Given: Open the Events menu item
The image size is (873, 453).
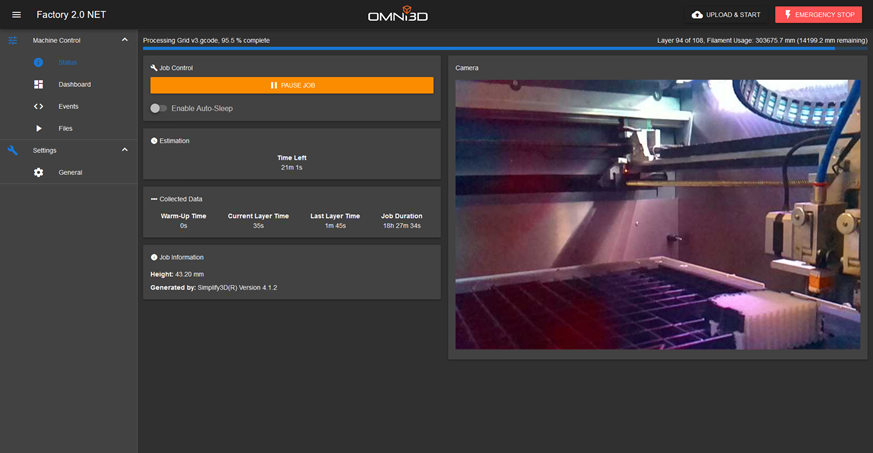Looking at the screenshot, I should (69, 106).
